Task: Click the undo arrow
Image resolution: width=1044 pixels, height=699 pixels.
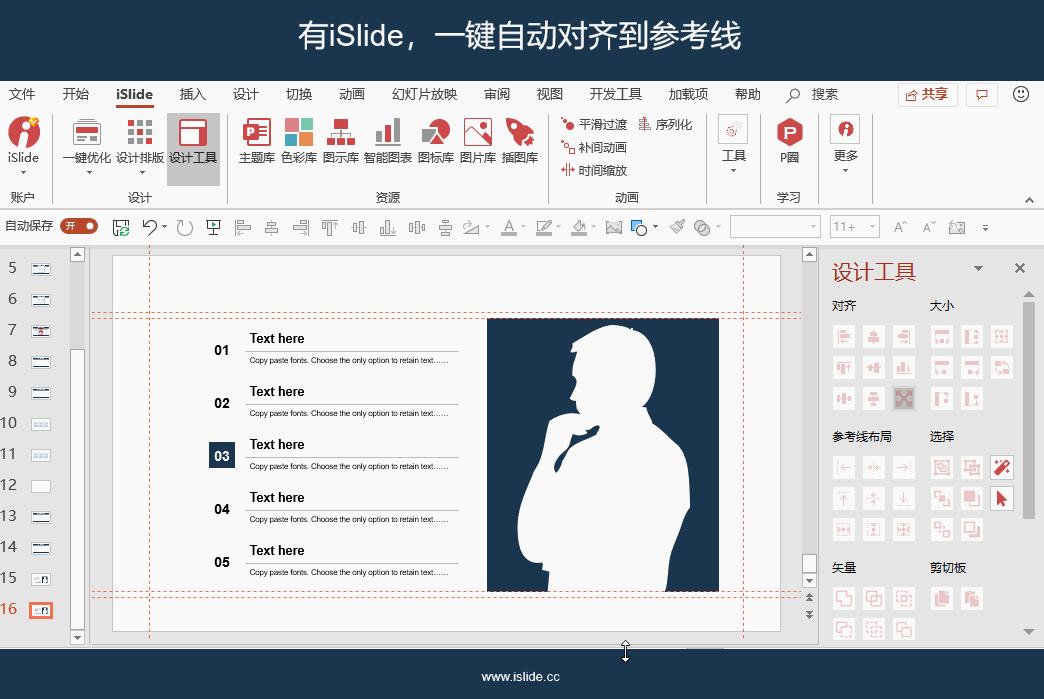Action: 149,227
